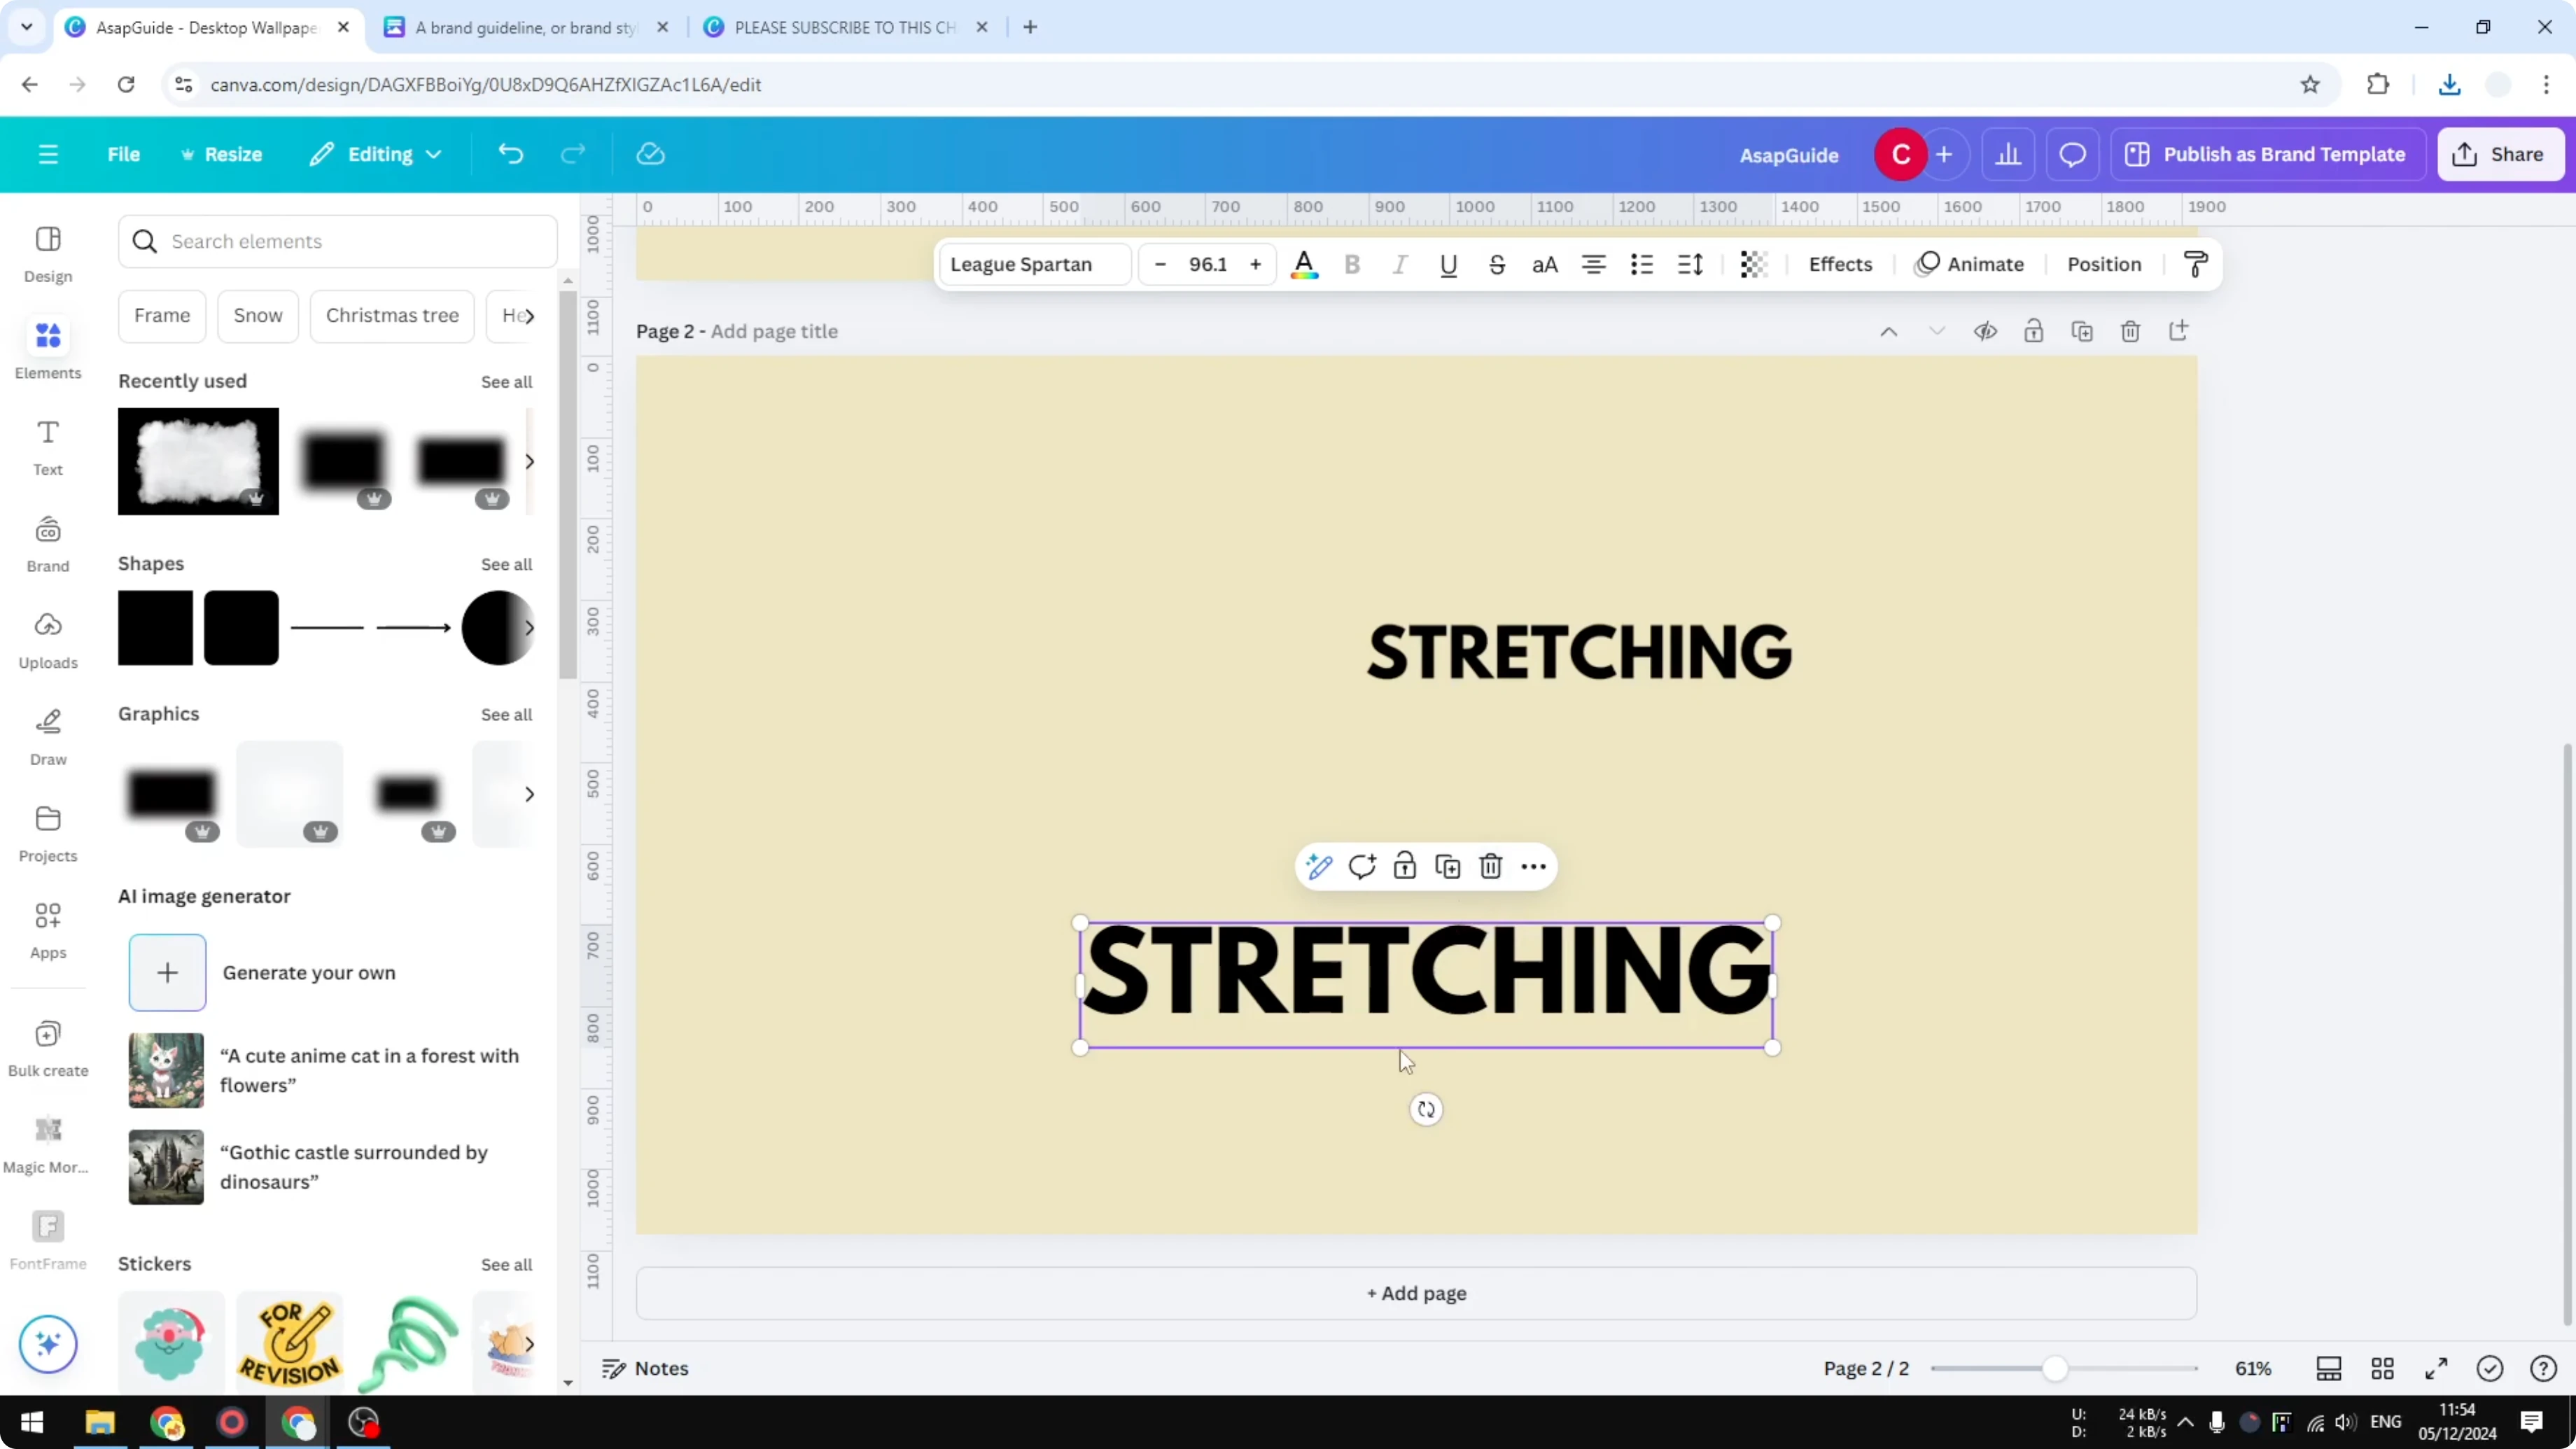Delete the selected text element

(1491, 866)
